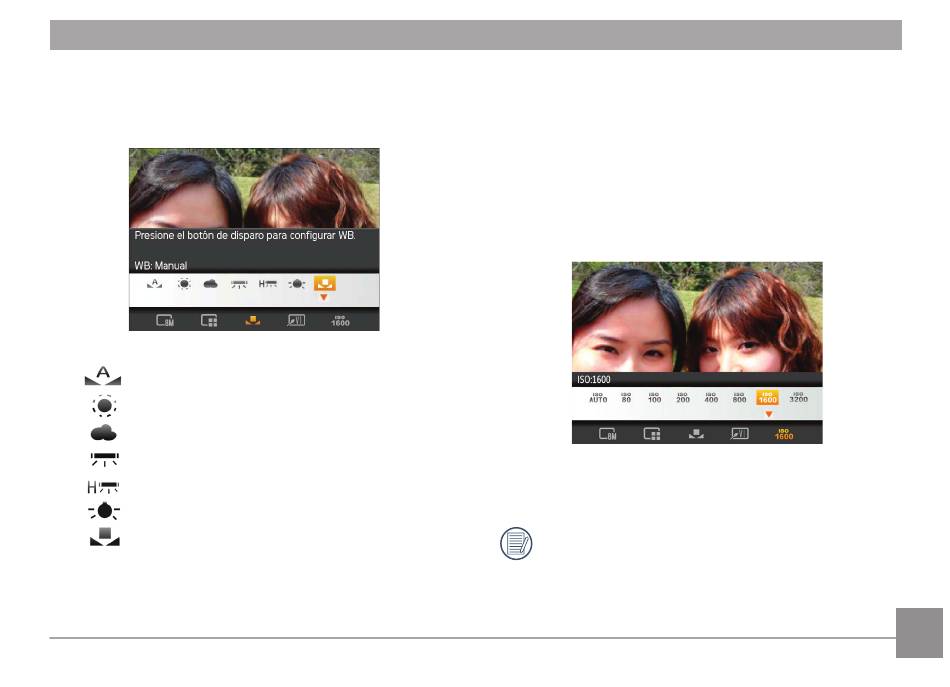Open color effect icon on ISO screen bar

tap(740, 434)
